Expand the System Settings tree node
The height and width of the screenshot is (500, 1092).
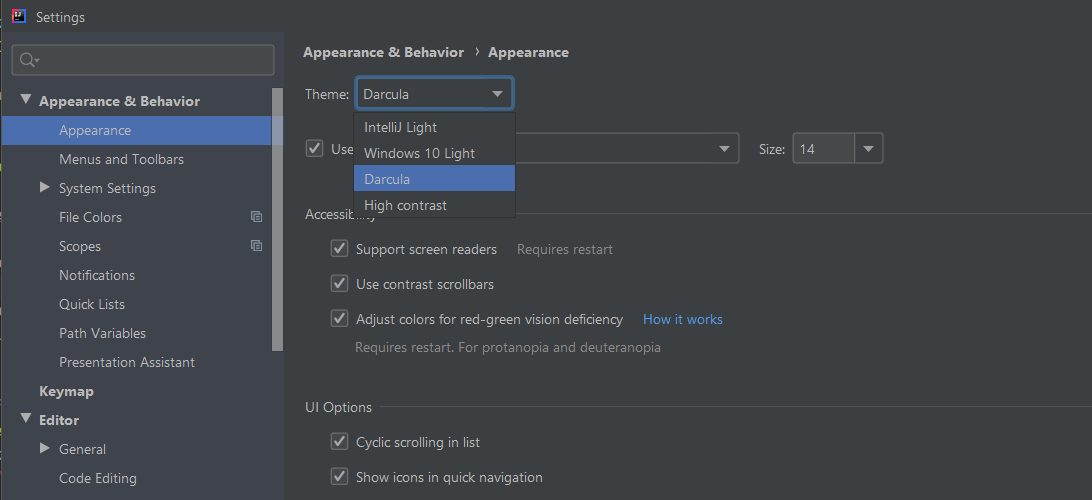[x=45, y=187]
